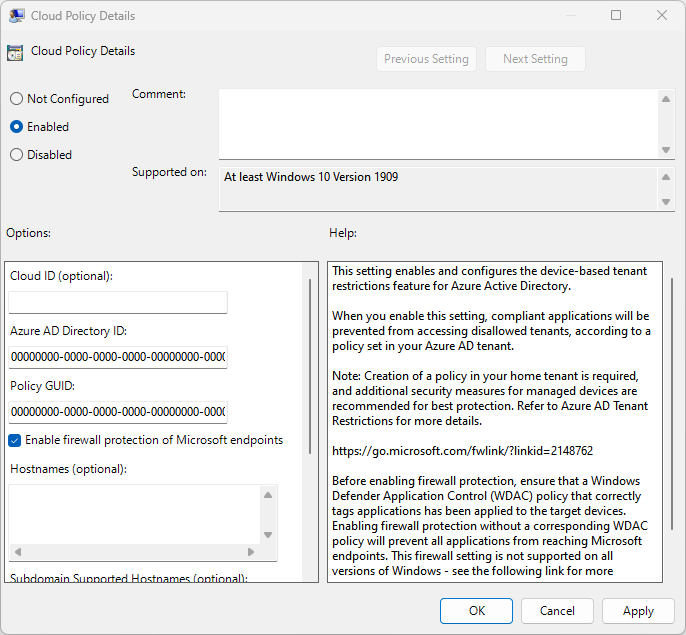Select the Not Configured radio button
The height and width of the screenshot is (635, 686).
[16, 99]
